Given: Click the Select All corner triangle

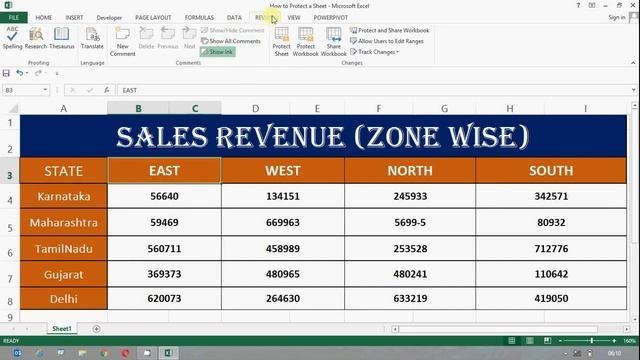Looking at the screenshot, I should (13, 108).
